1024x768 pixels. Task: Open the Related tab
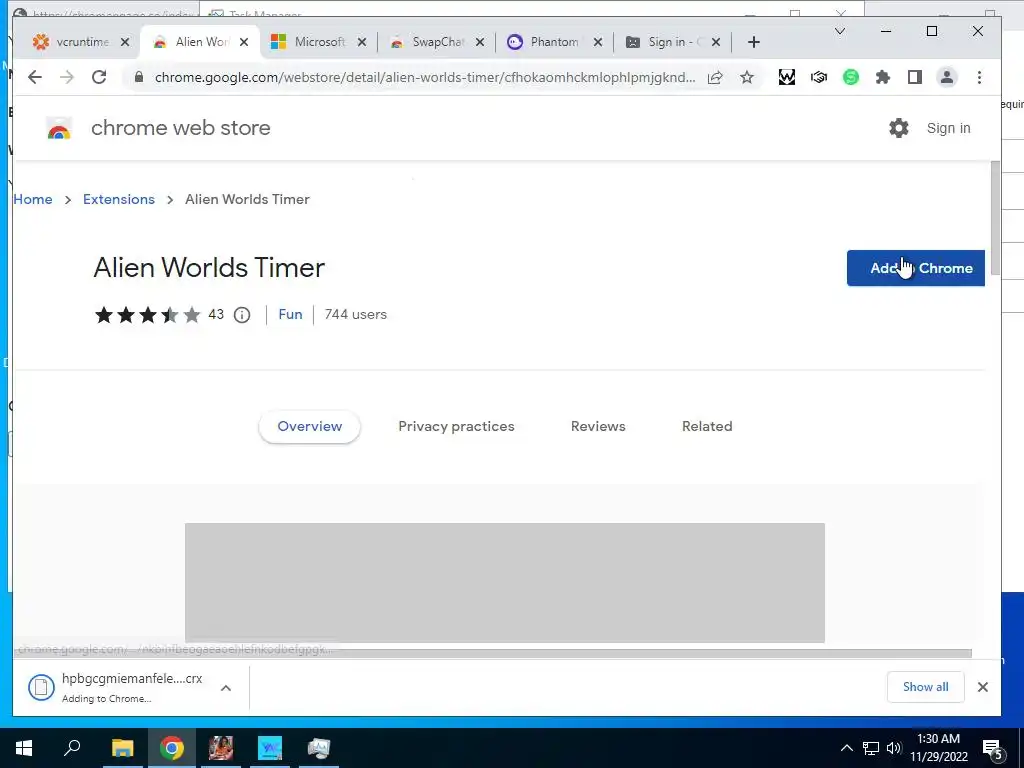(x=707, y=426)
